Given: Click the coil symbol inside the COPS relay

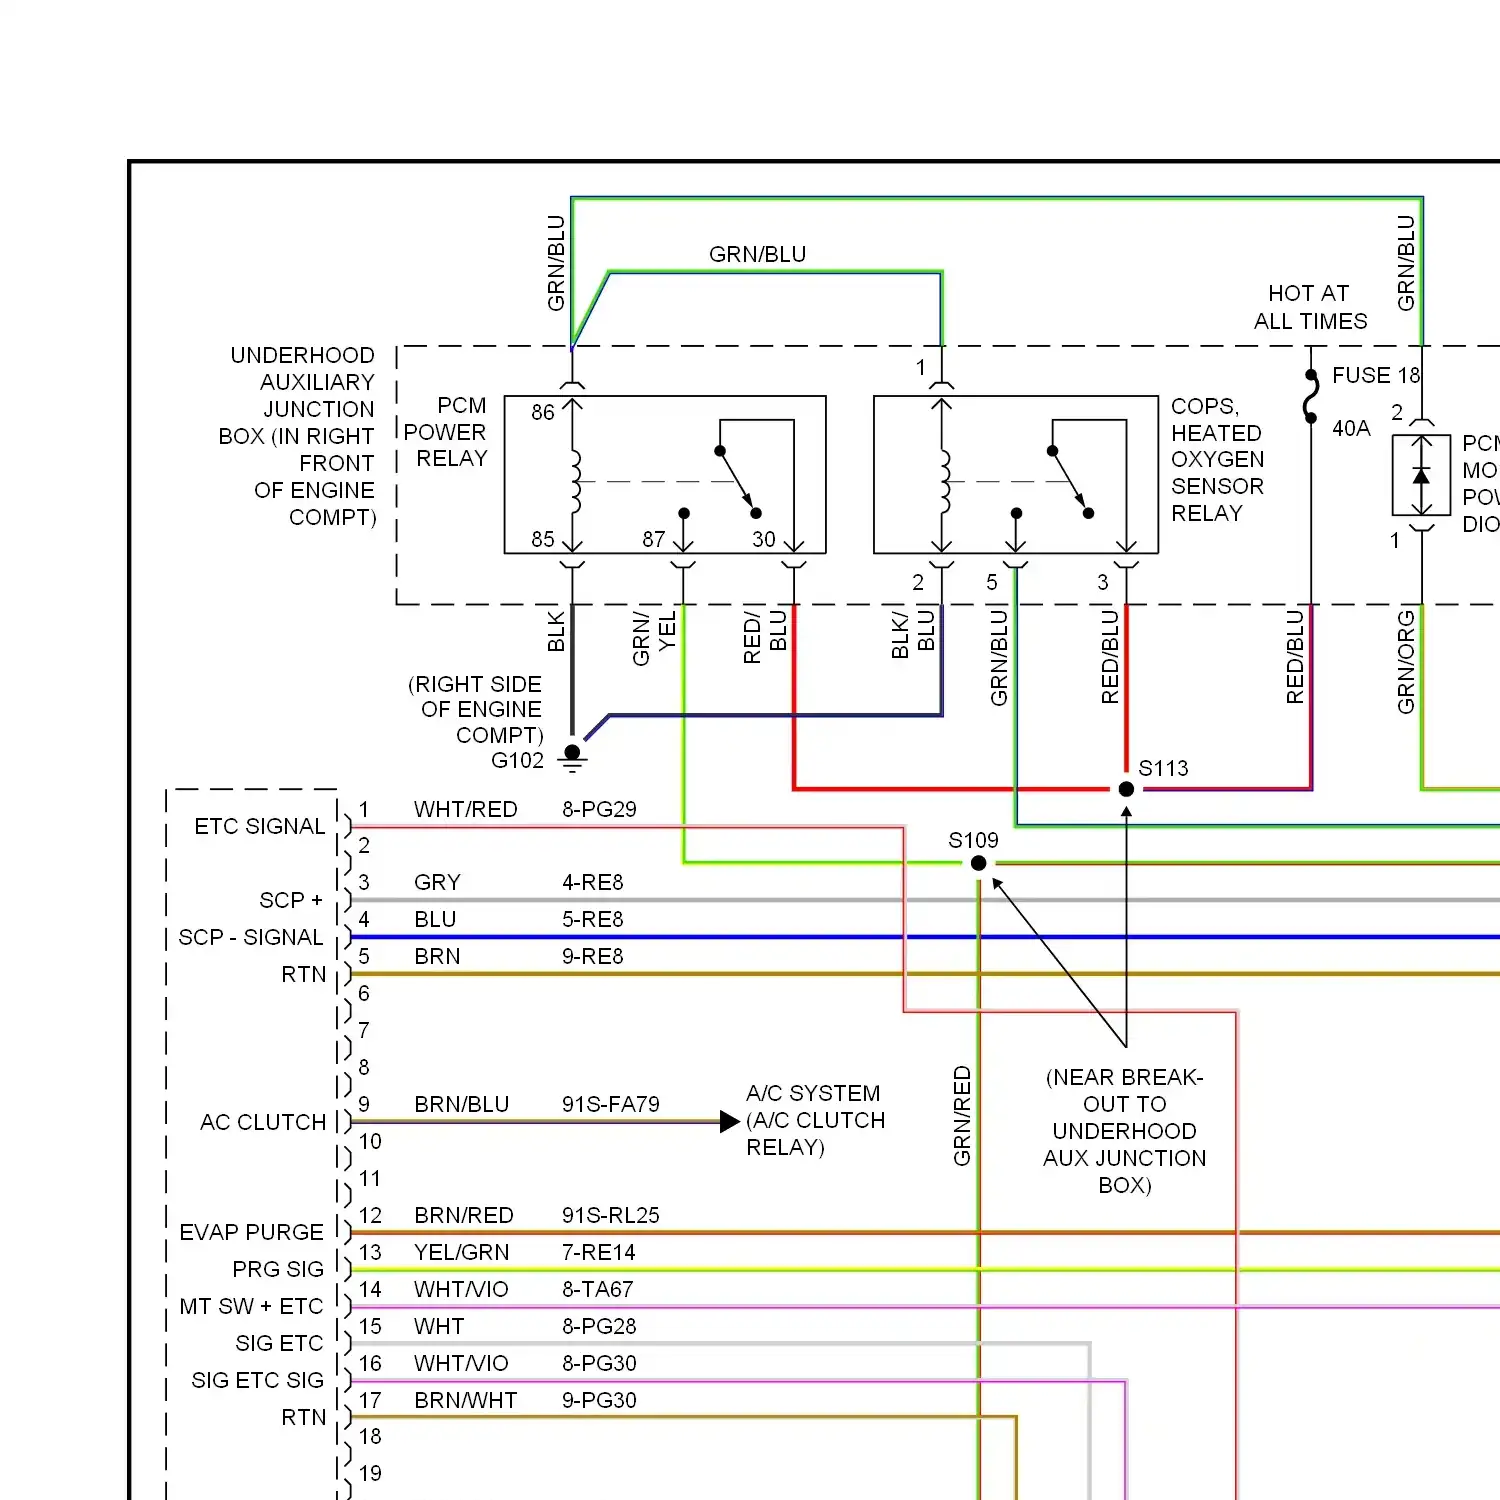Looking at the screenshot, I should [x=945, y=482].
